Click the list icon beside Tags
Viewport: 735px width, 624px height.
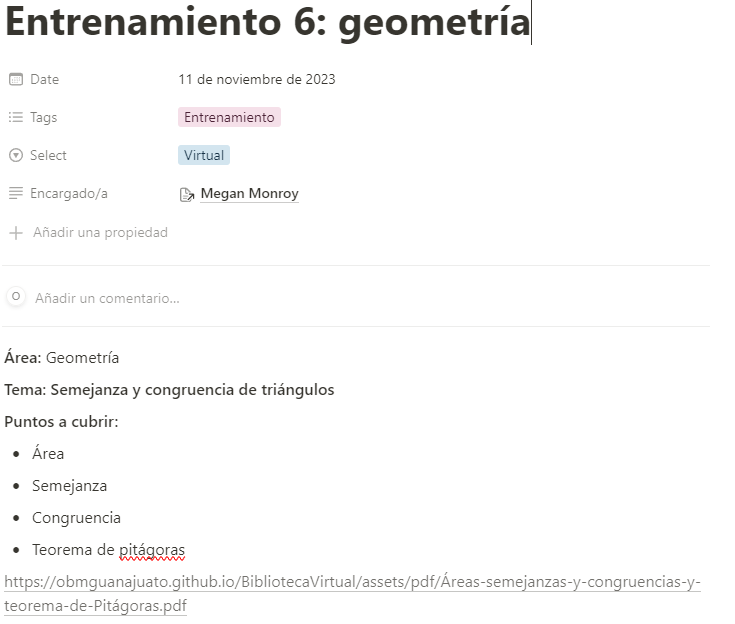[16, 117]
